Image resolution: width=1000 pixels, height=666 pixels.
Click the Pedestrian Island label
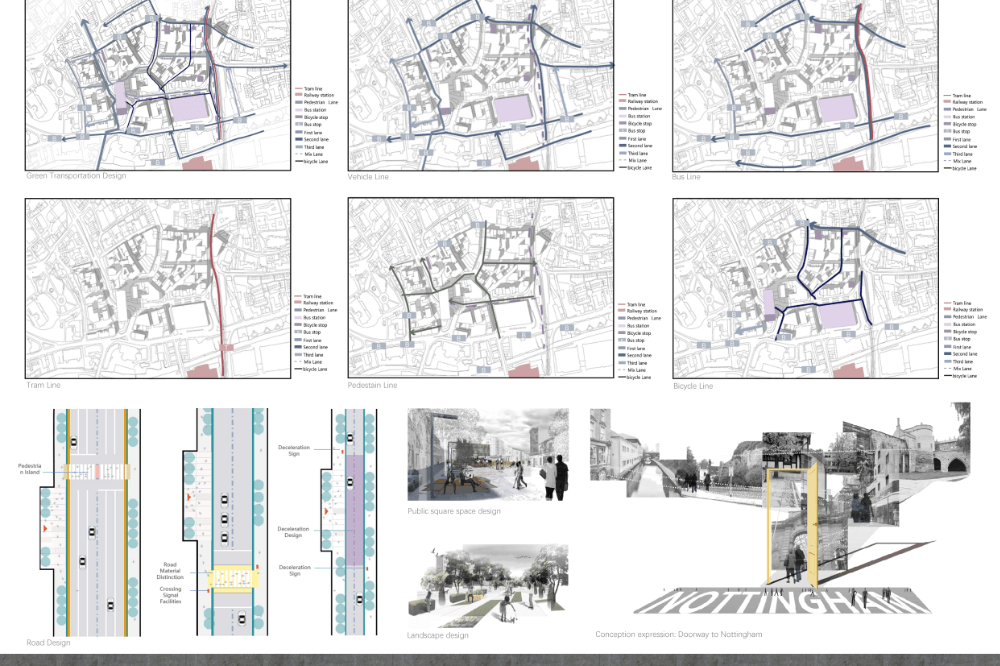38,470
